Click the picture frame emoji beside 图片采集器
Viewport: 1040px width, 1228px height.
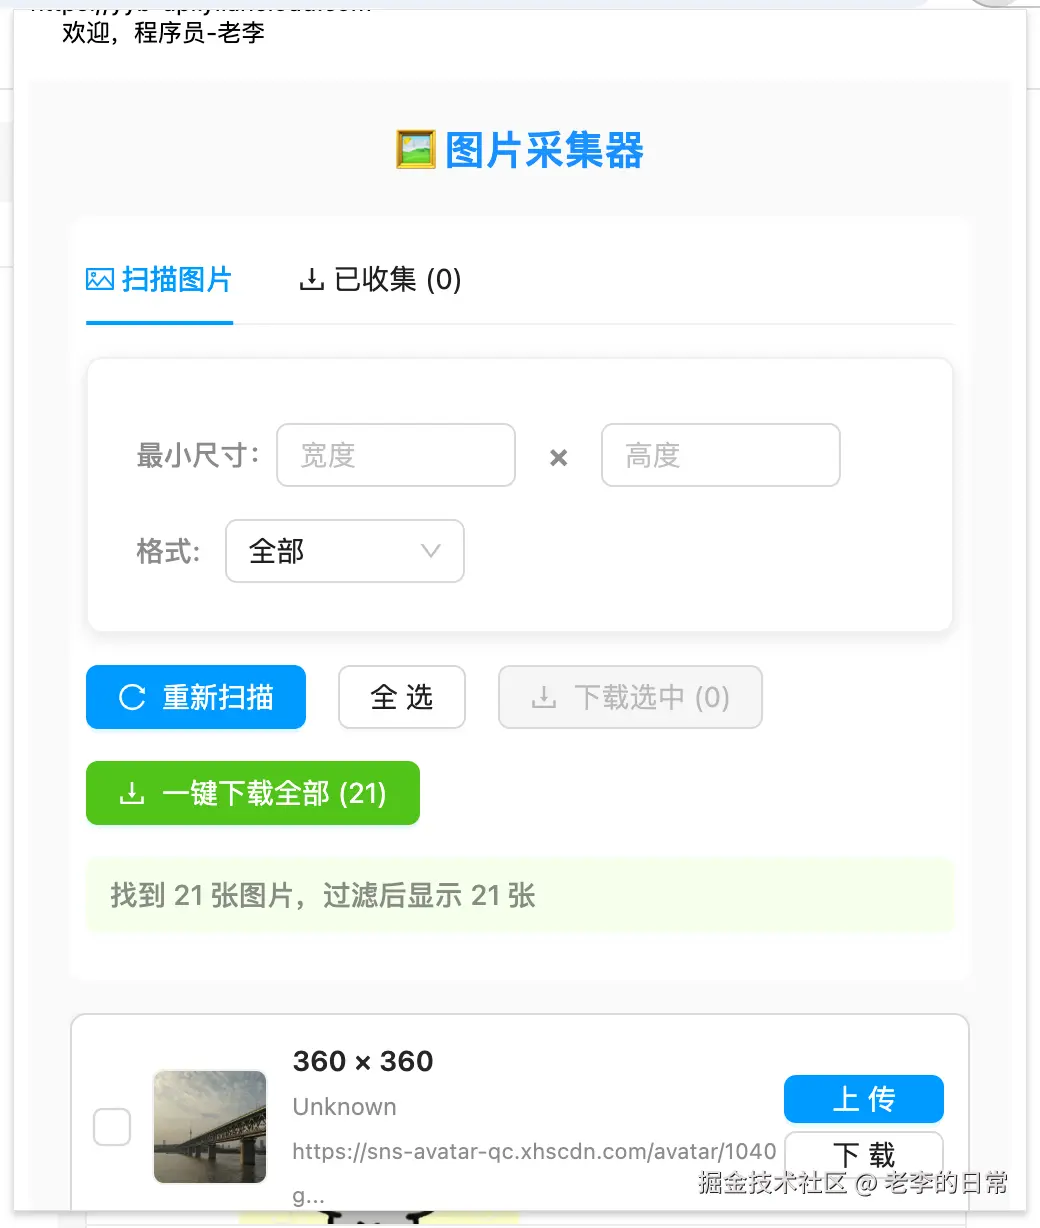(415, 150)
